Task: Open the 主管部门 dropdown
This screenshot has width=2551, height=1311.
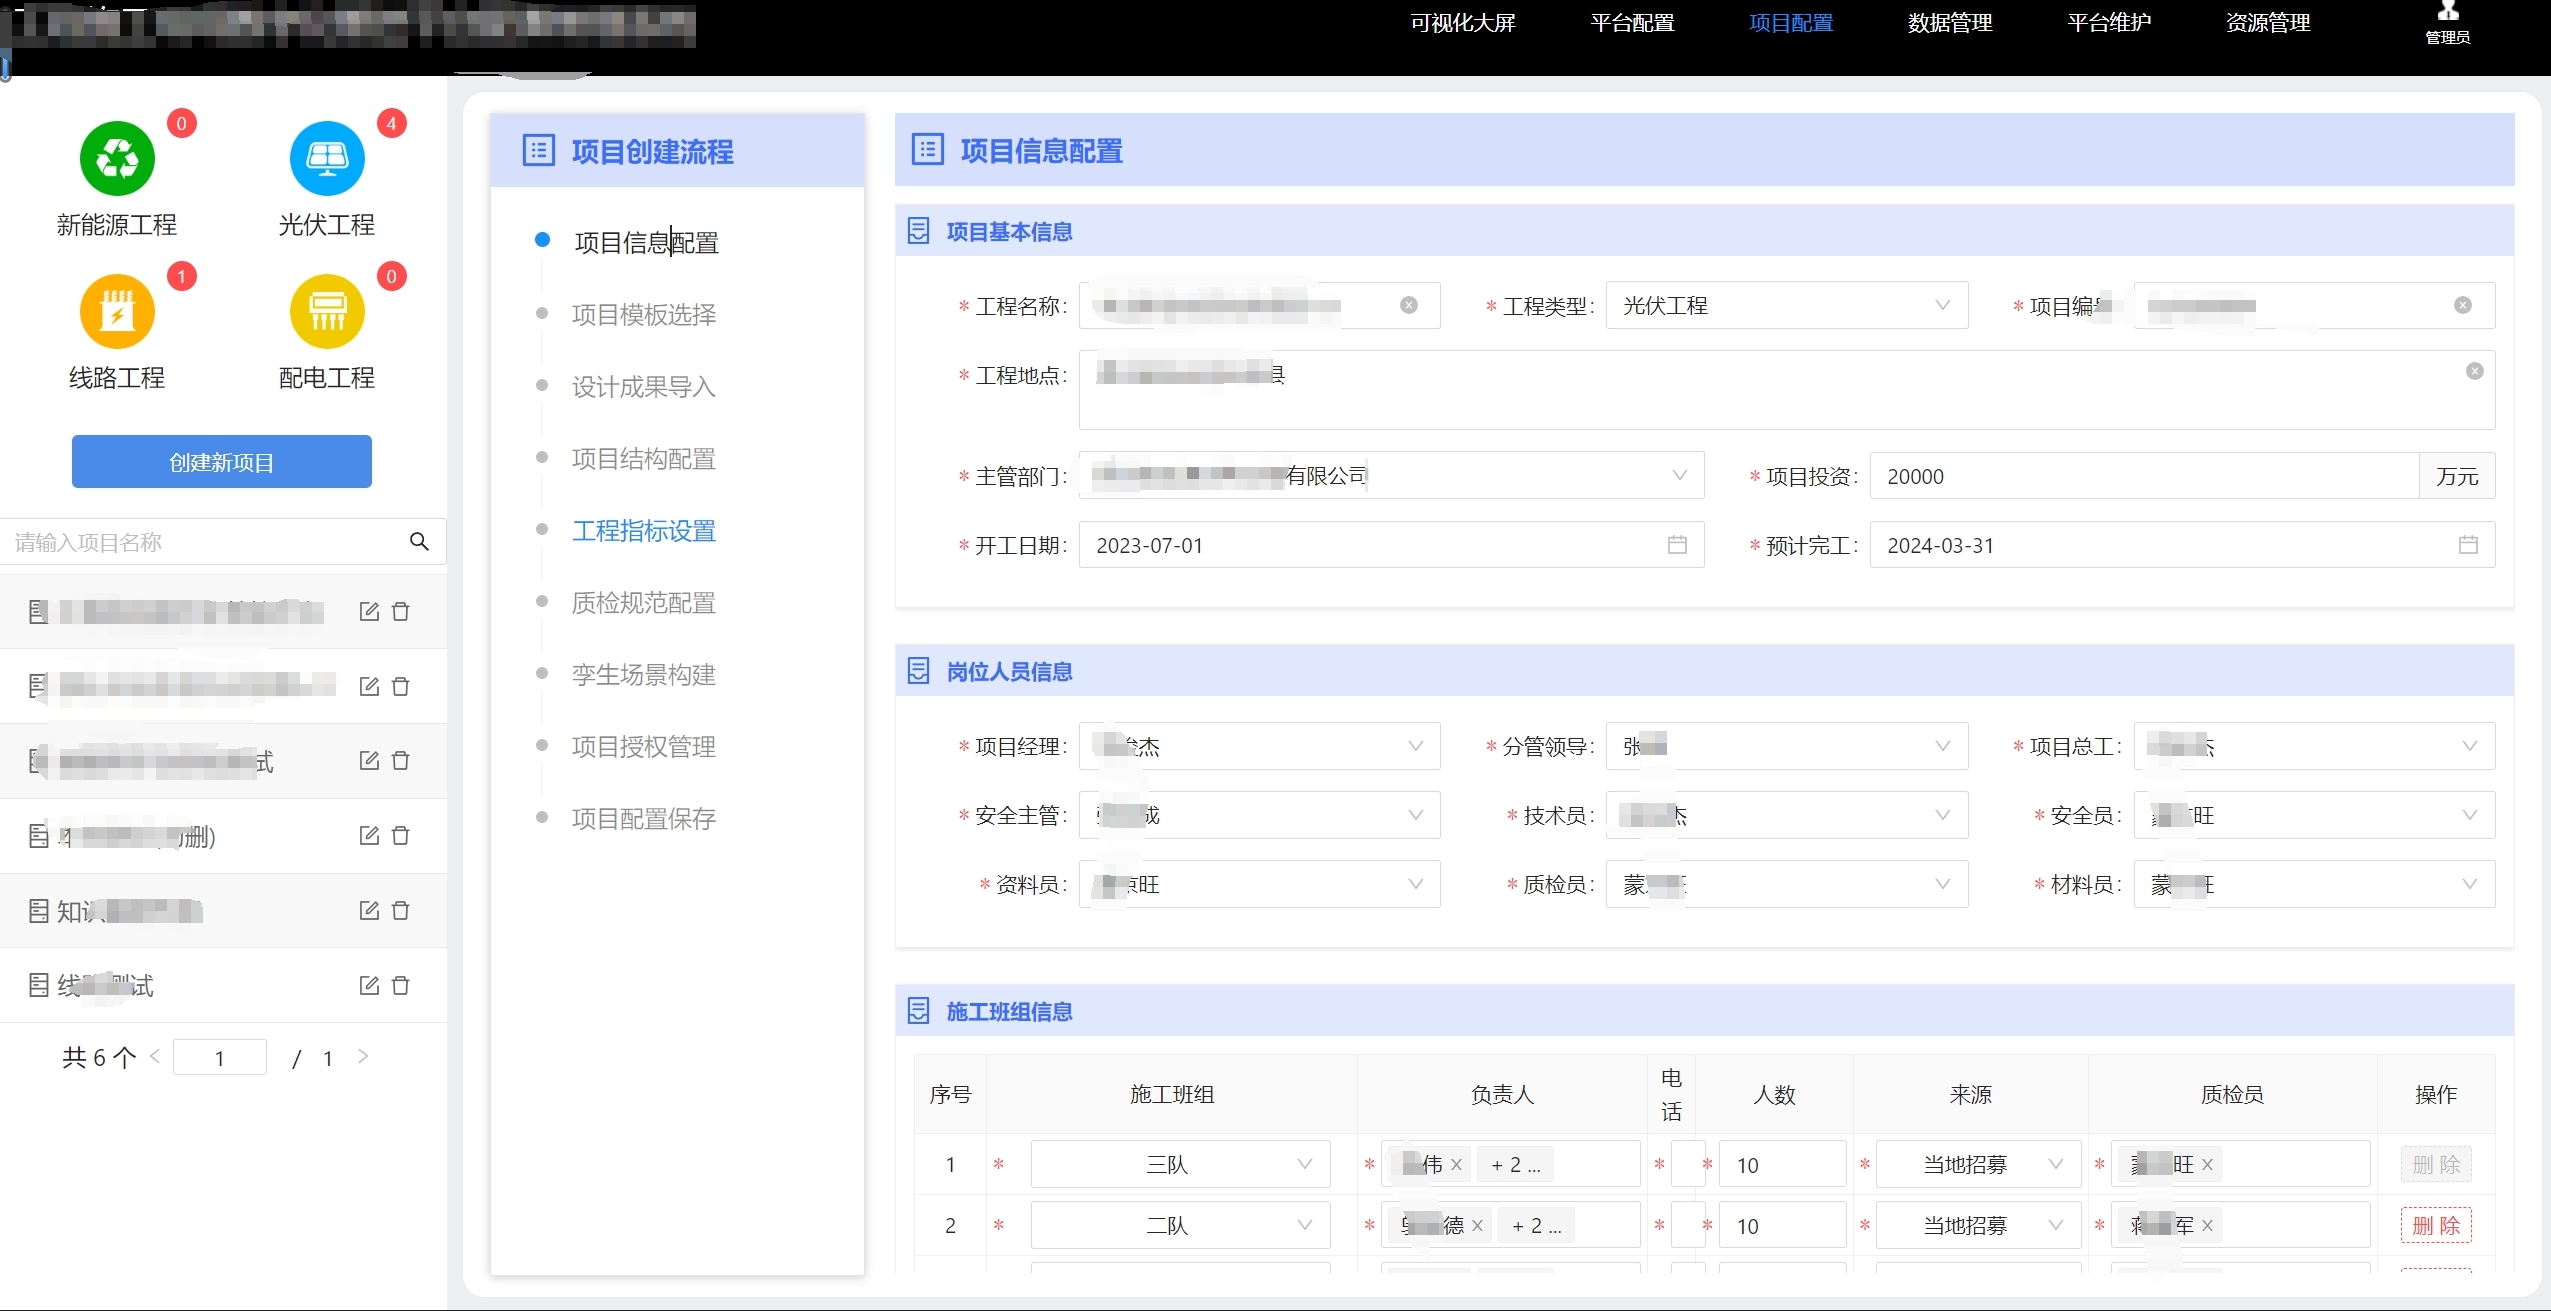Action: pos(1391,475)
